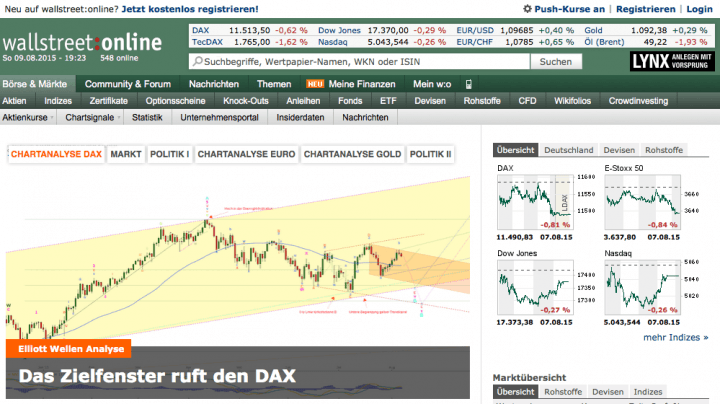Viewport: 720px width, 404px height.
Task: Click the EUR/USD ticker link
Action: [x=475, y=30]
